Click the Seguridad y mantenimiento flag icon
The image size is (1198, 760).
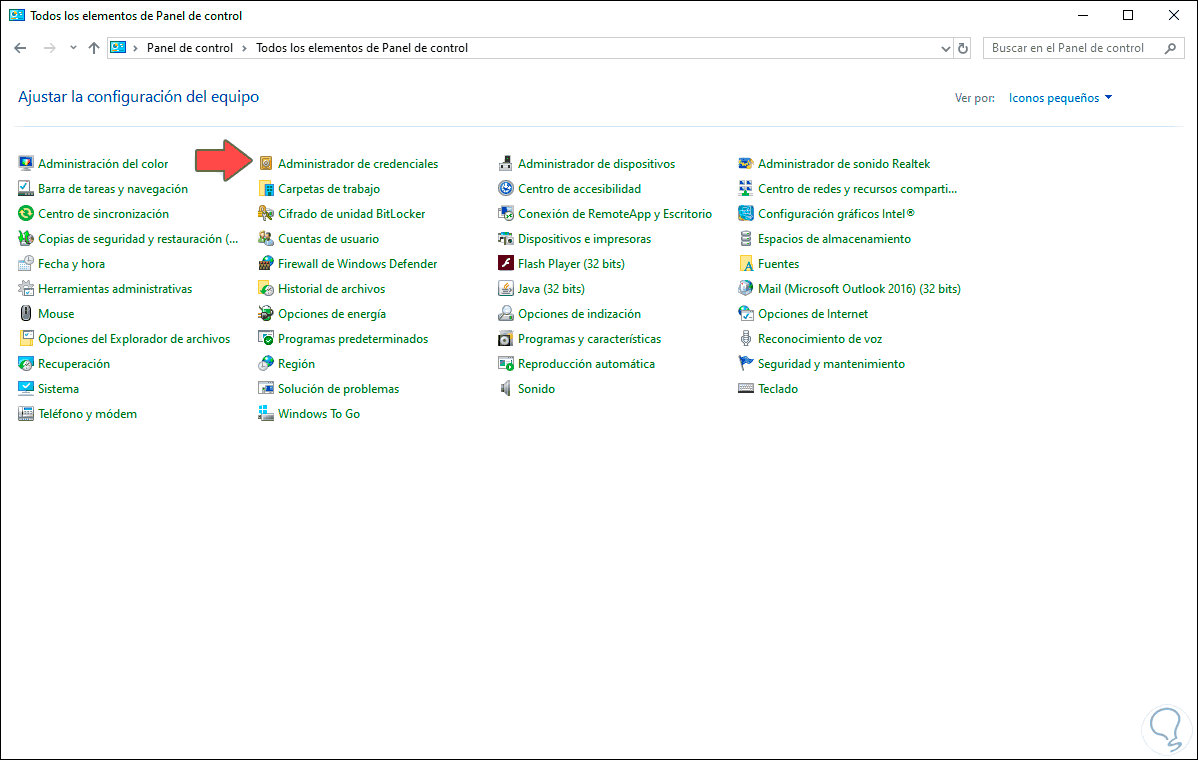(x=746, y=364)
